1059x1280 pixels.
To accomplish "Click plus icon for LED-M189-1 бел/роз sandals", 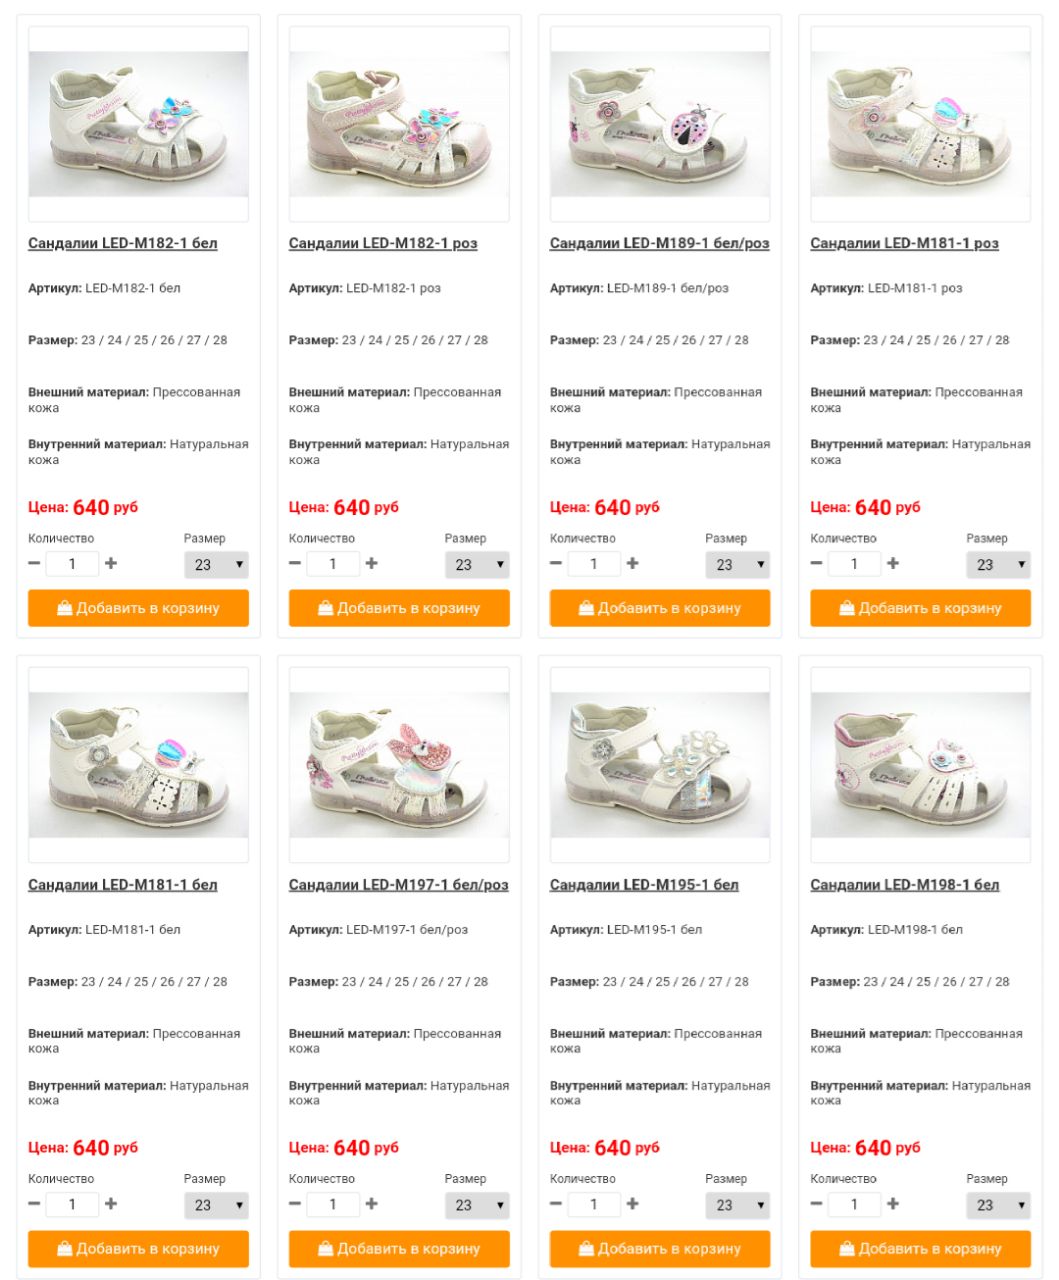I will (x=633, y=563).
